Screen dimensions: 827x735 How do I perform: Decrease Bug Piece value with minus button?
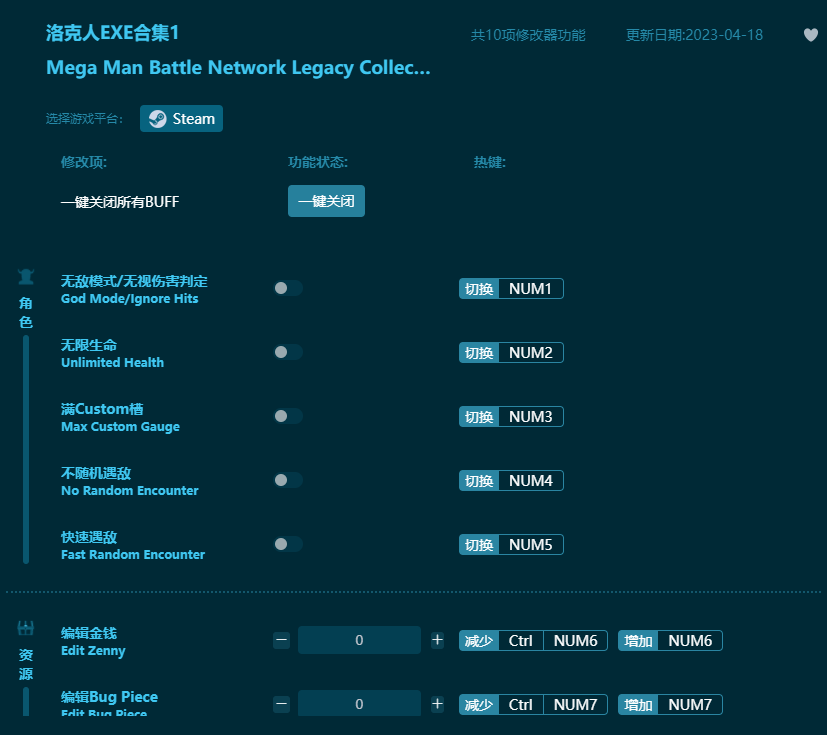[x=282, y=704]
